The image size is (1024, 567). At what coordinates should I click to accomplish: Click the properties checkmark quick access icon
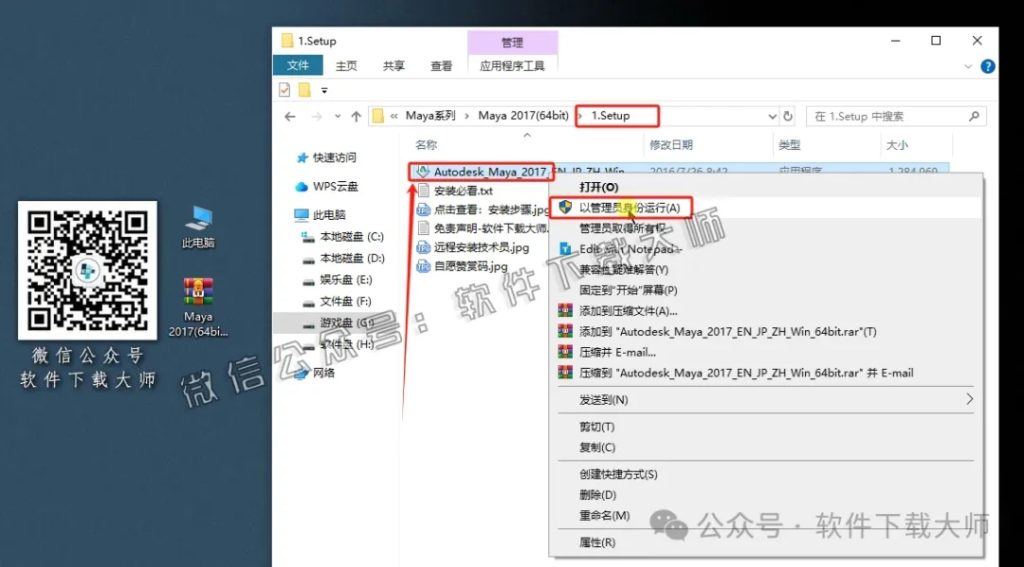pyautogui.click(x=284, y=90)
